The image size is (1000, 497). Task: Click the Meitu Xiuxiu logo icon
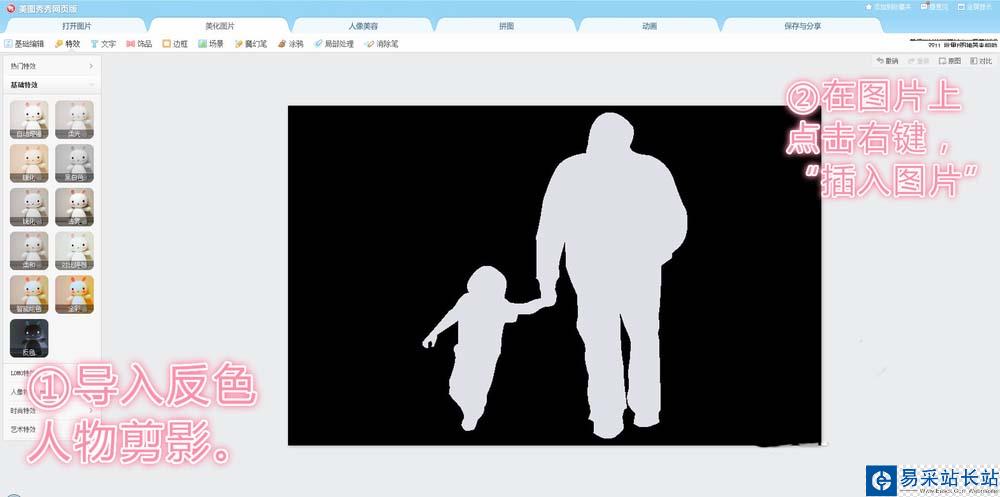10,8
